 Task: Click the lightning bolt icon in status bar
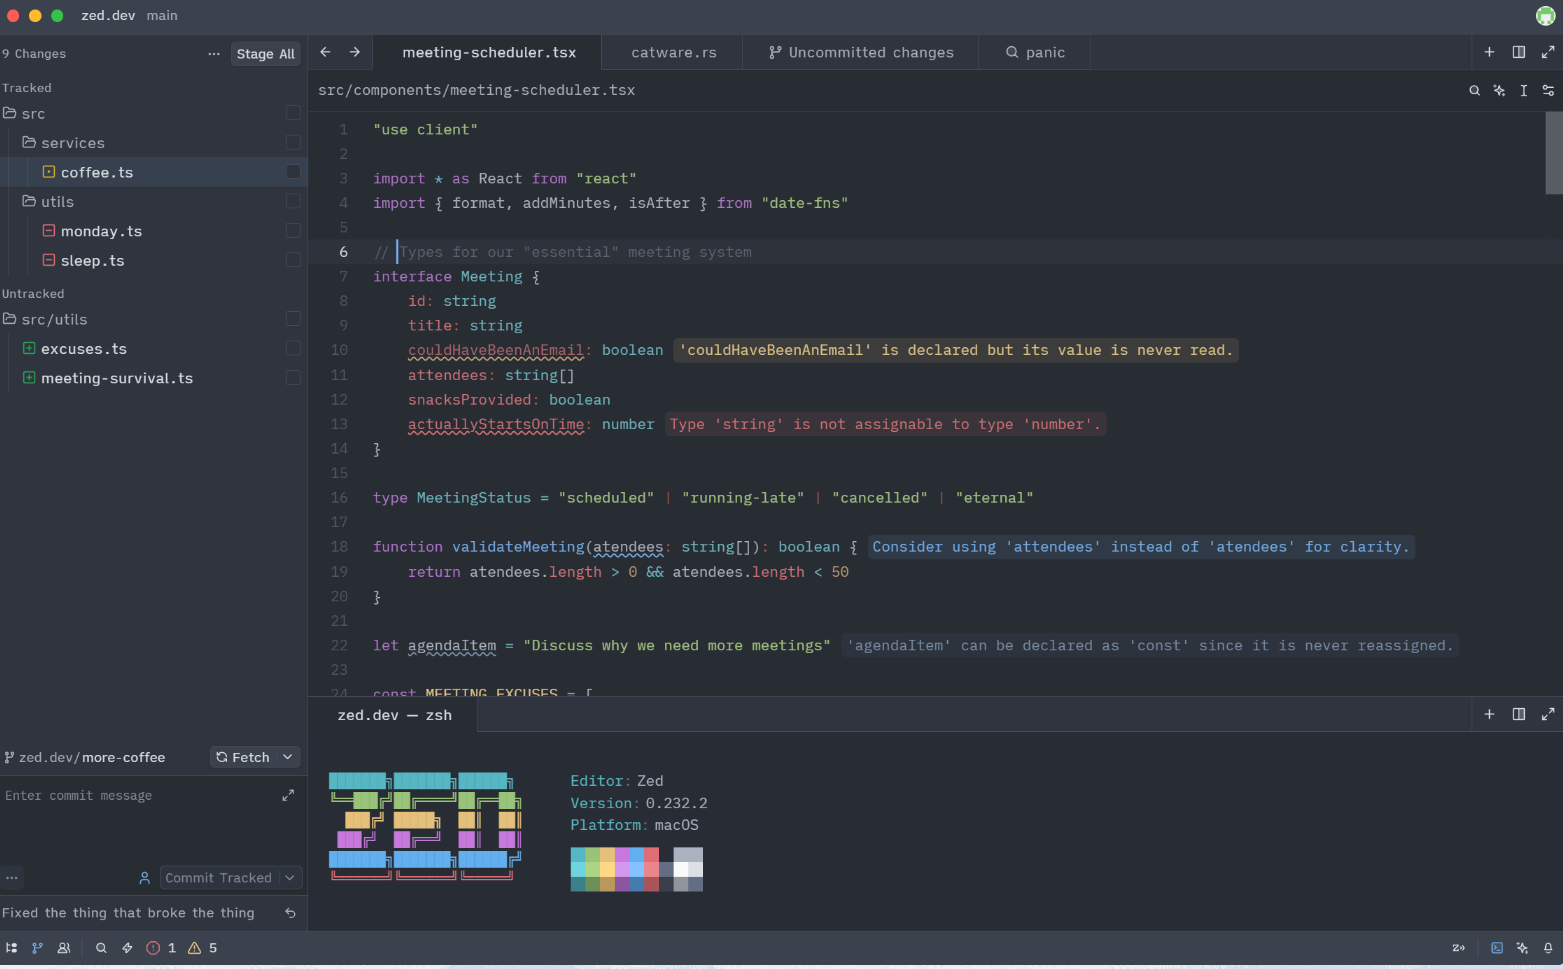127,948
